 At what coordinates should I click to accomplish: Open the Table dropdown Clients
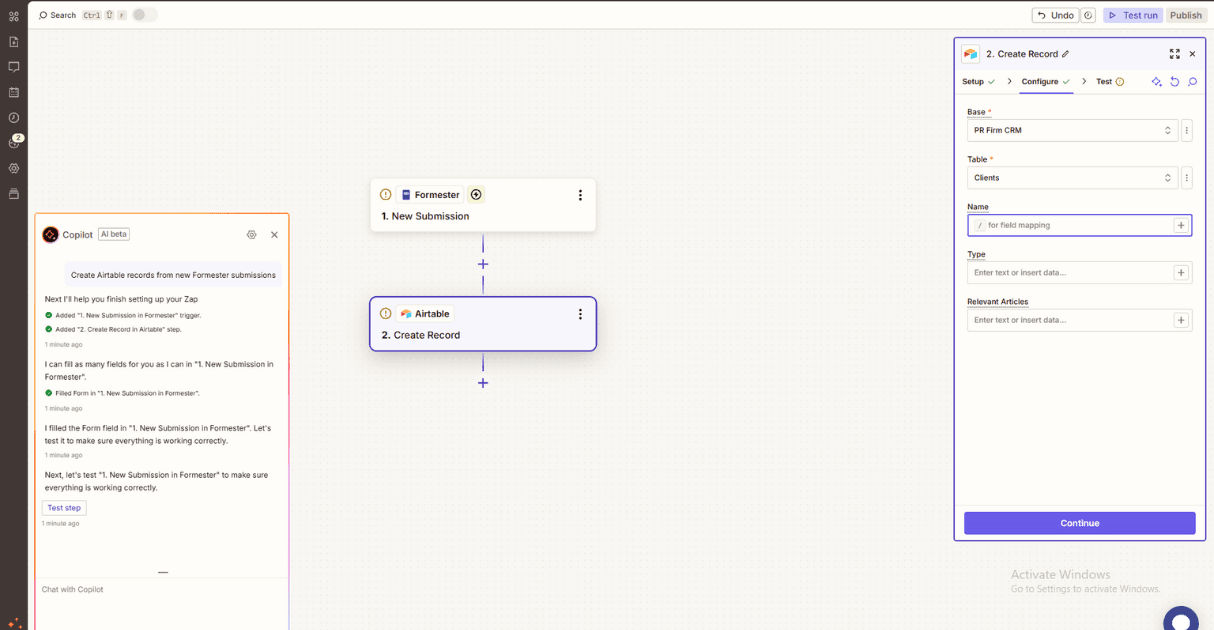pos(1072,178)
